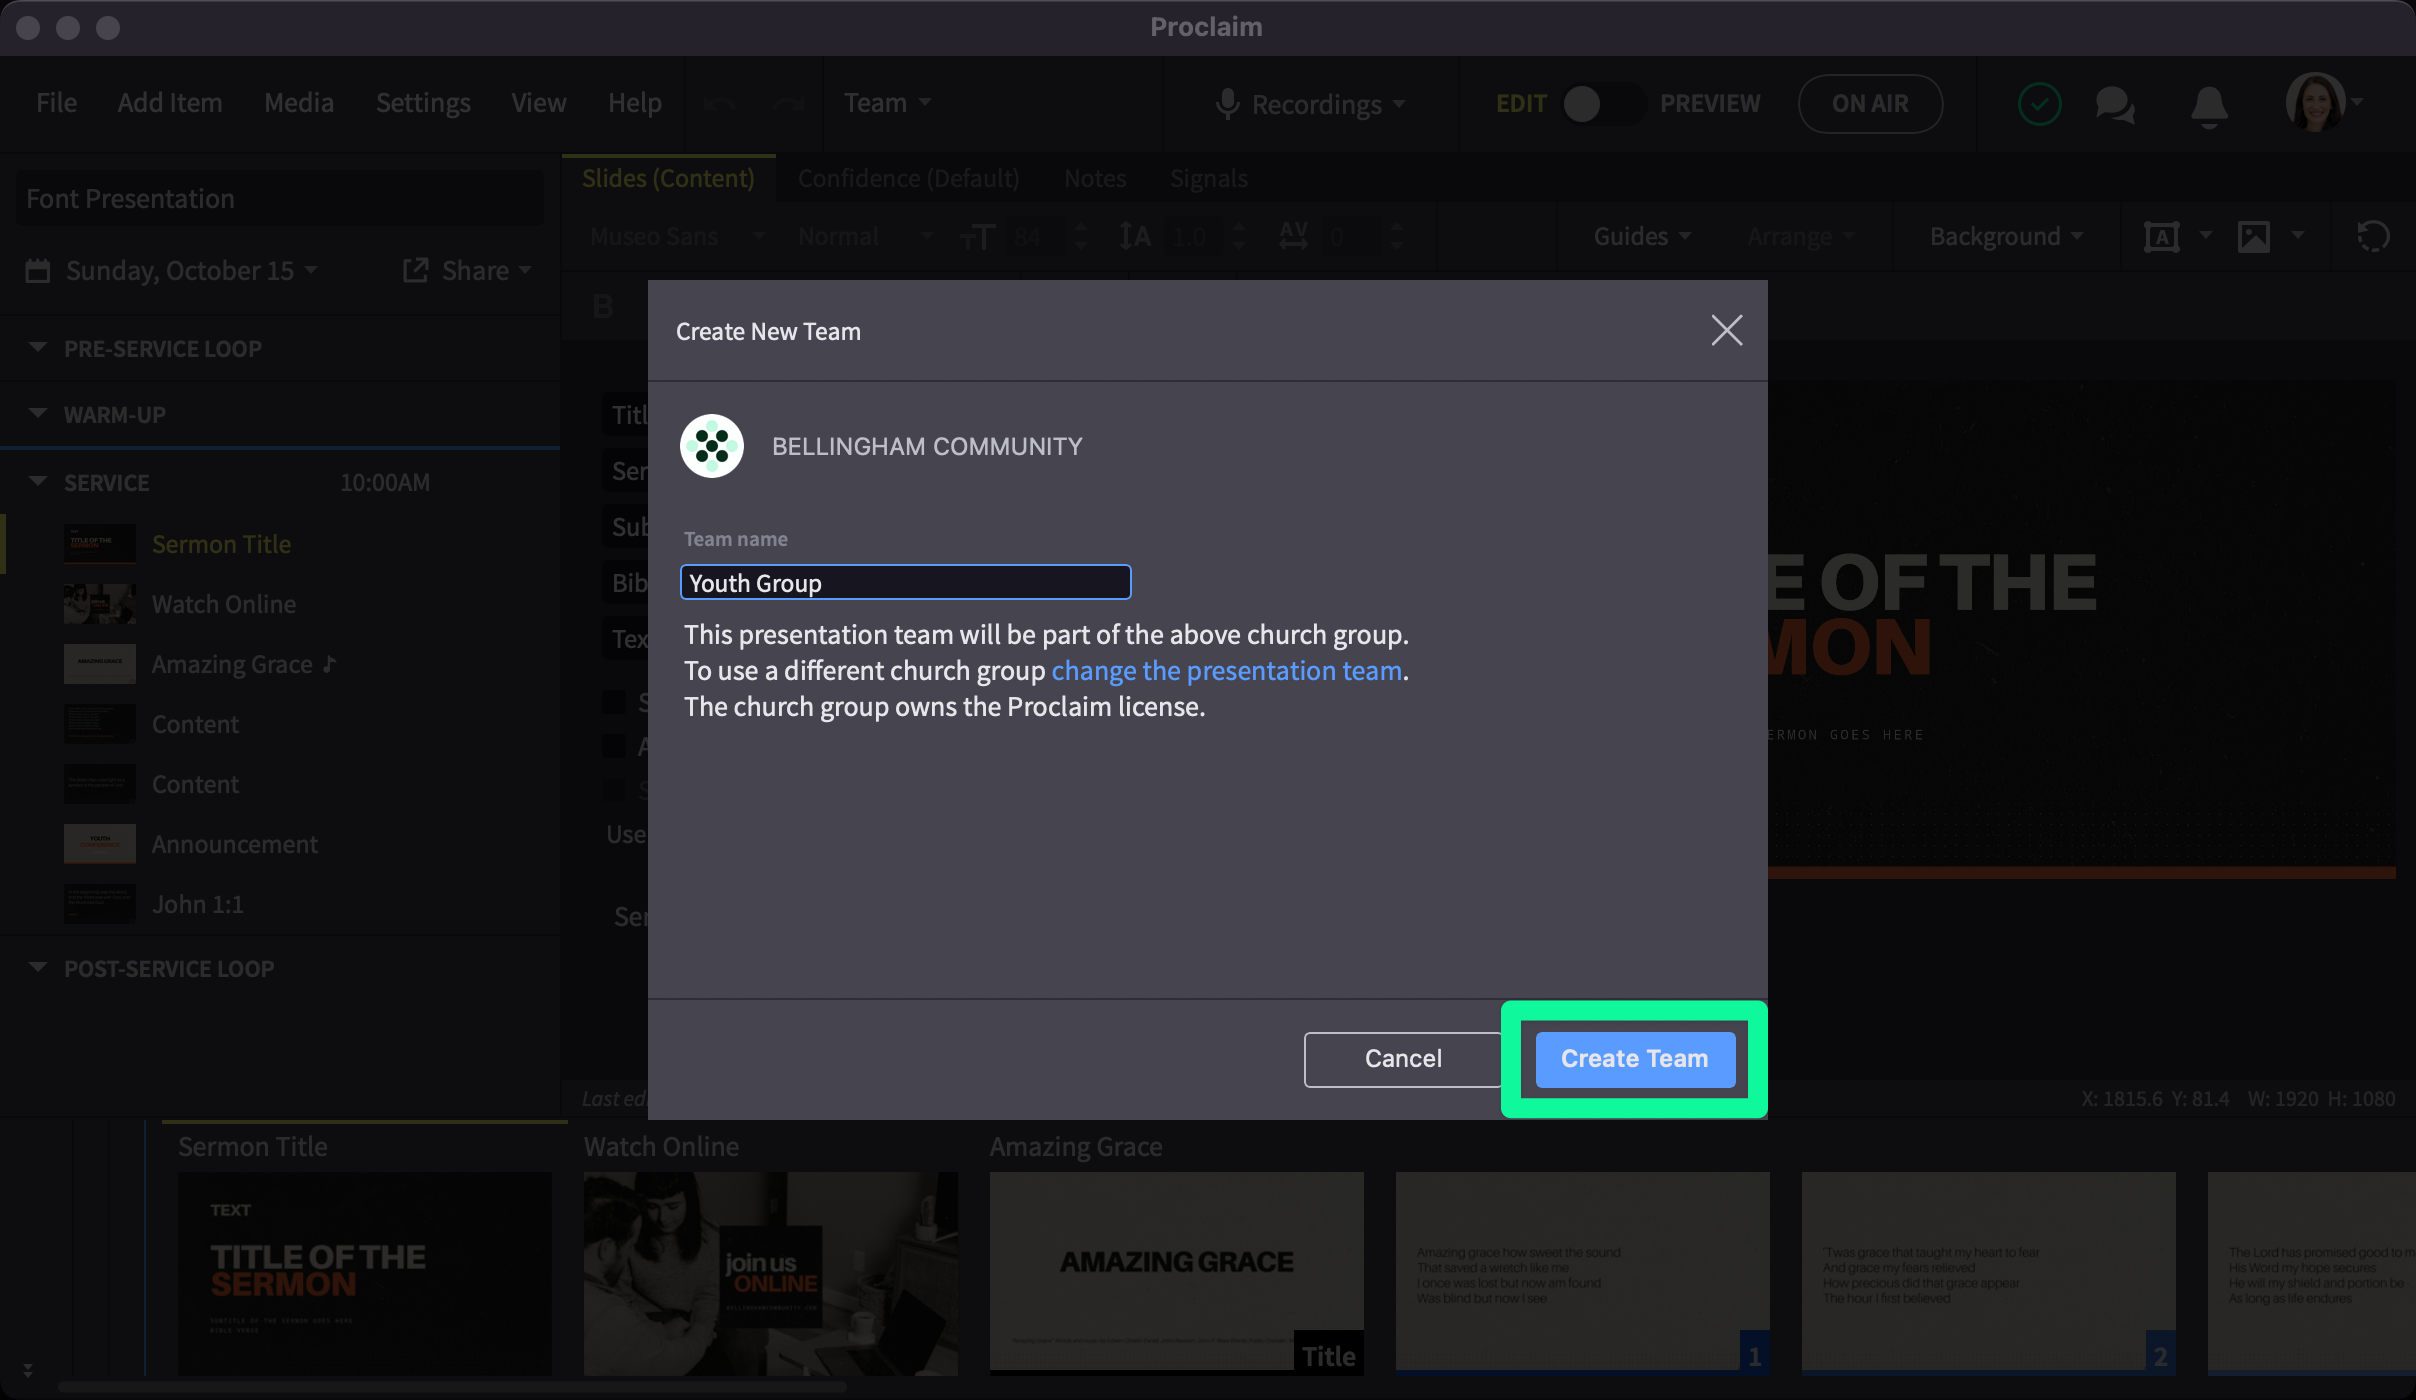
Task: Click the Font Presentation title field
Action: click(280, 198)
